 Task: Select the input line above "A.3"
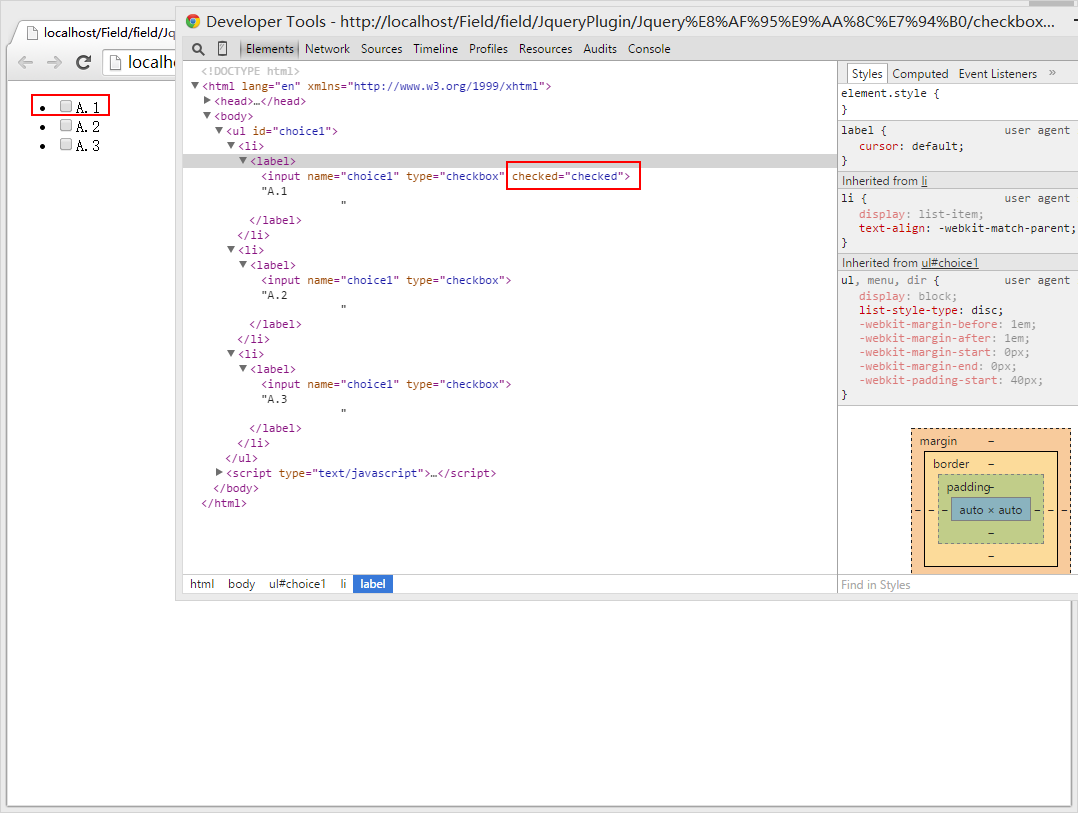point(386,384)
